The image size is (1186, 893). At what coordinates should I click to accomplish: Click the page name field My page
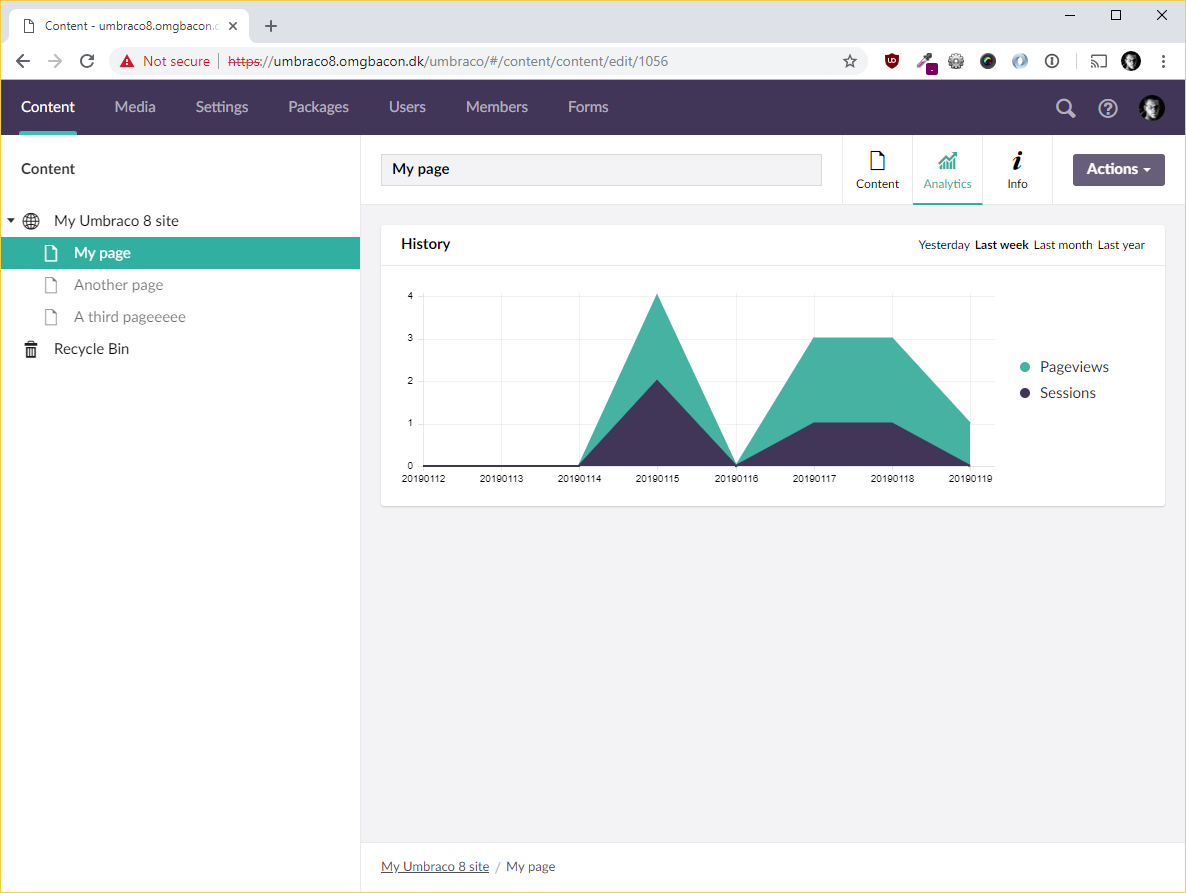(x=601, y=169)
